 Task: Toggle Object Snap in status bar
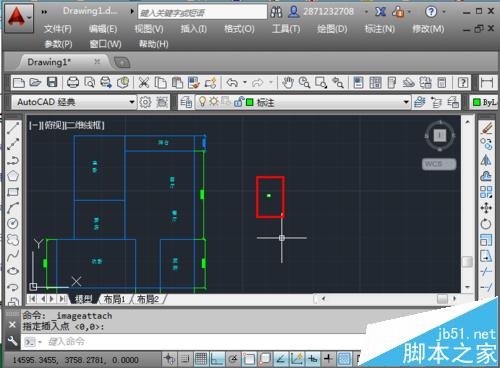249,359
